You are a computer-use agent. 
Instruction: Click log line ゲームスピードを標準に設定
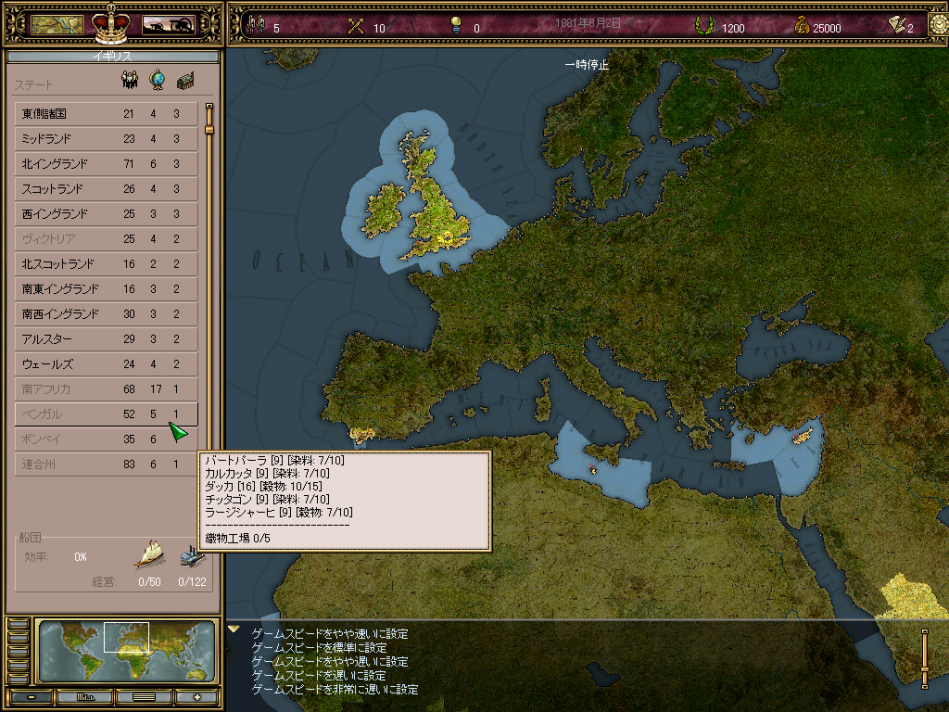point(319,648)
